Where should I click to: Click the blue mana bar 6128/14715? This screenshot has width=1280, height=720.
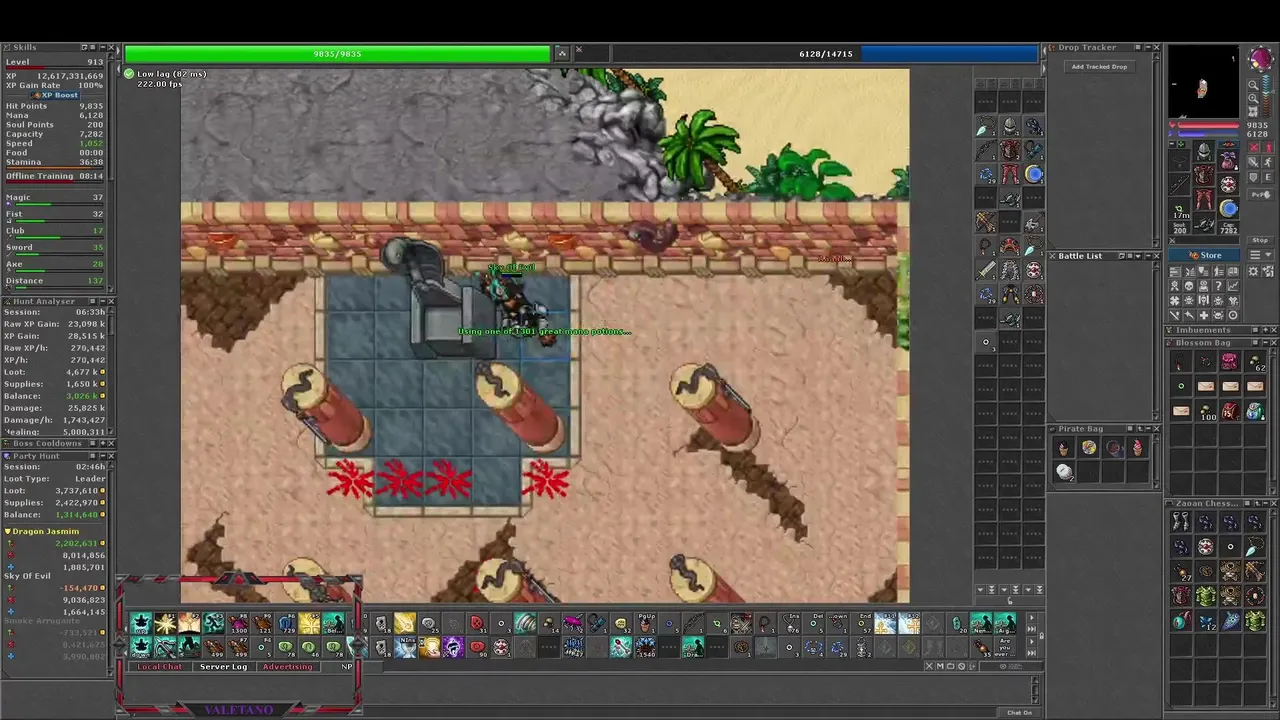coord(825,54)
